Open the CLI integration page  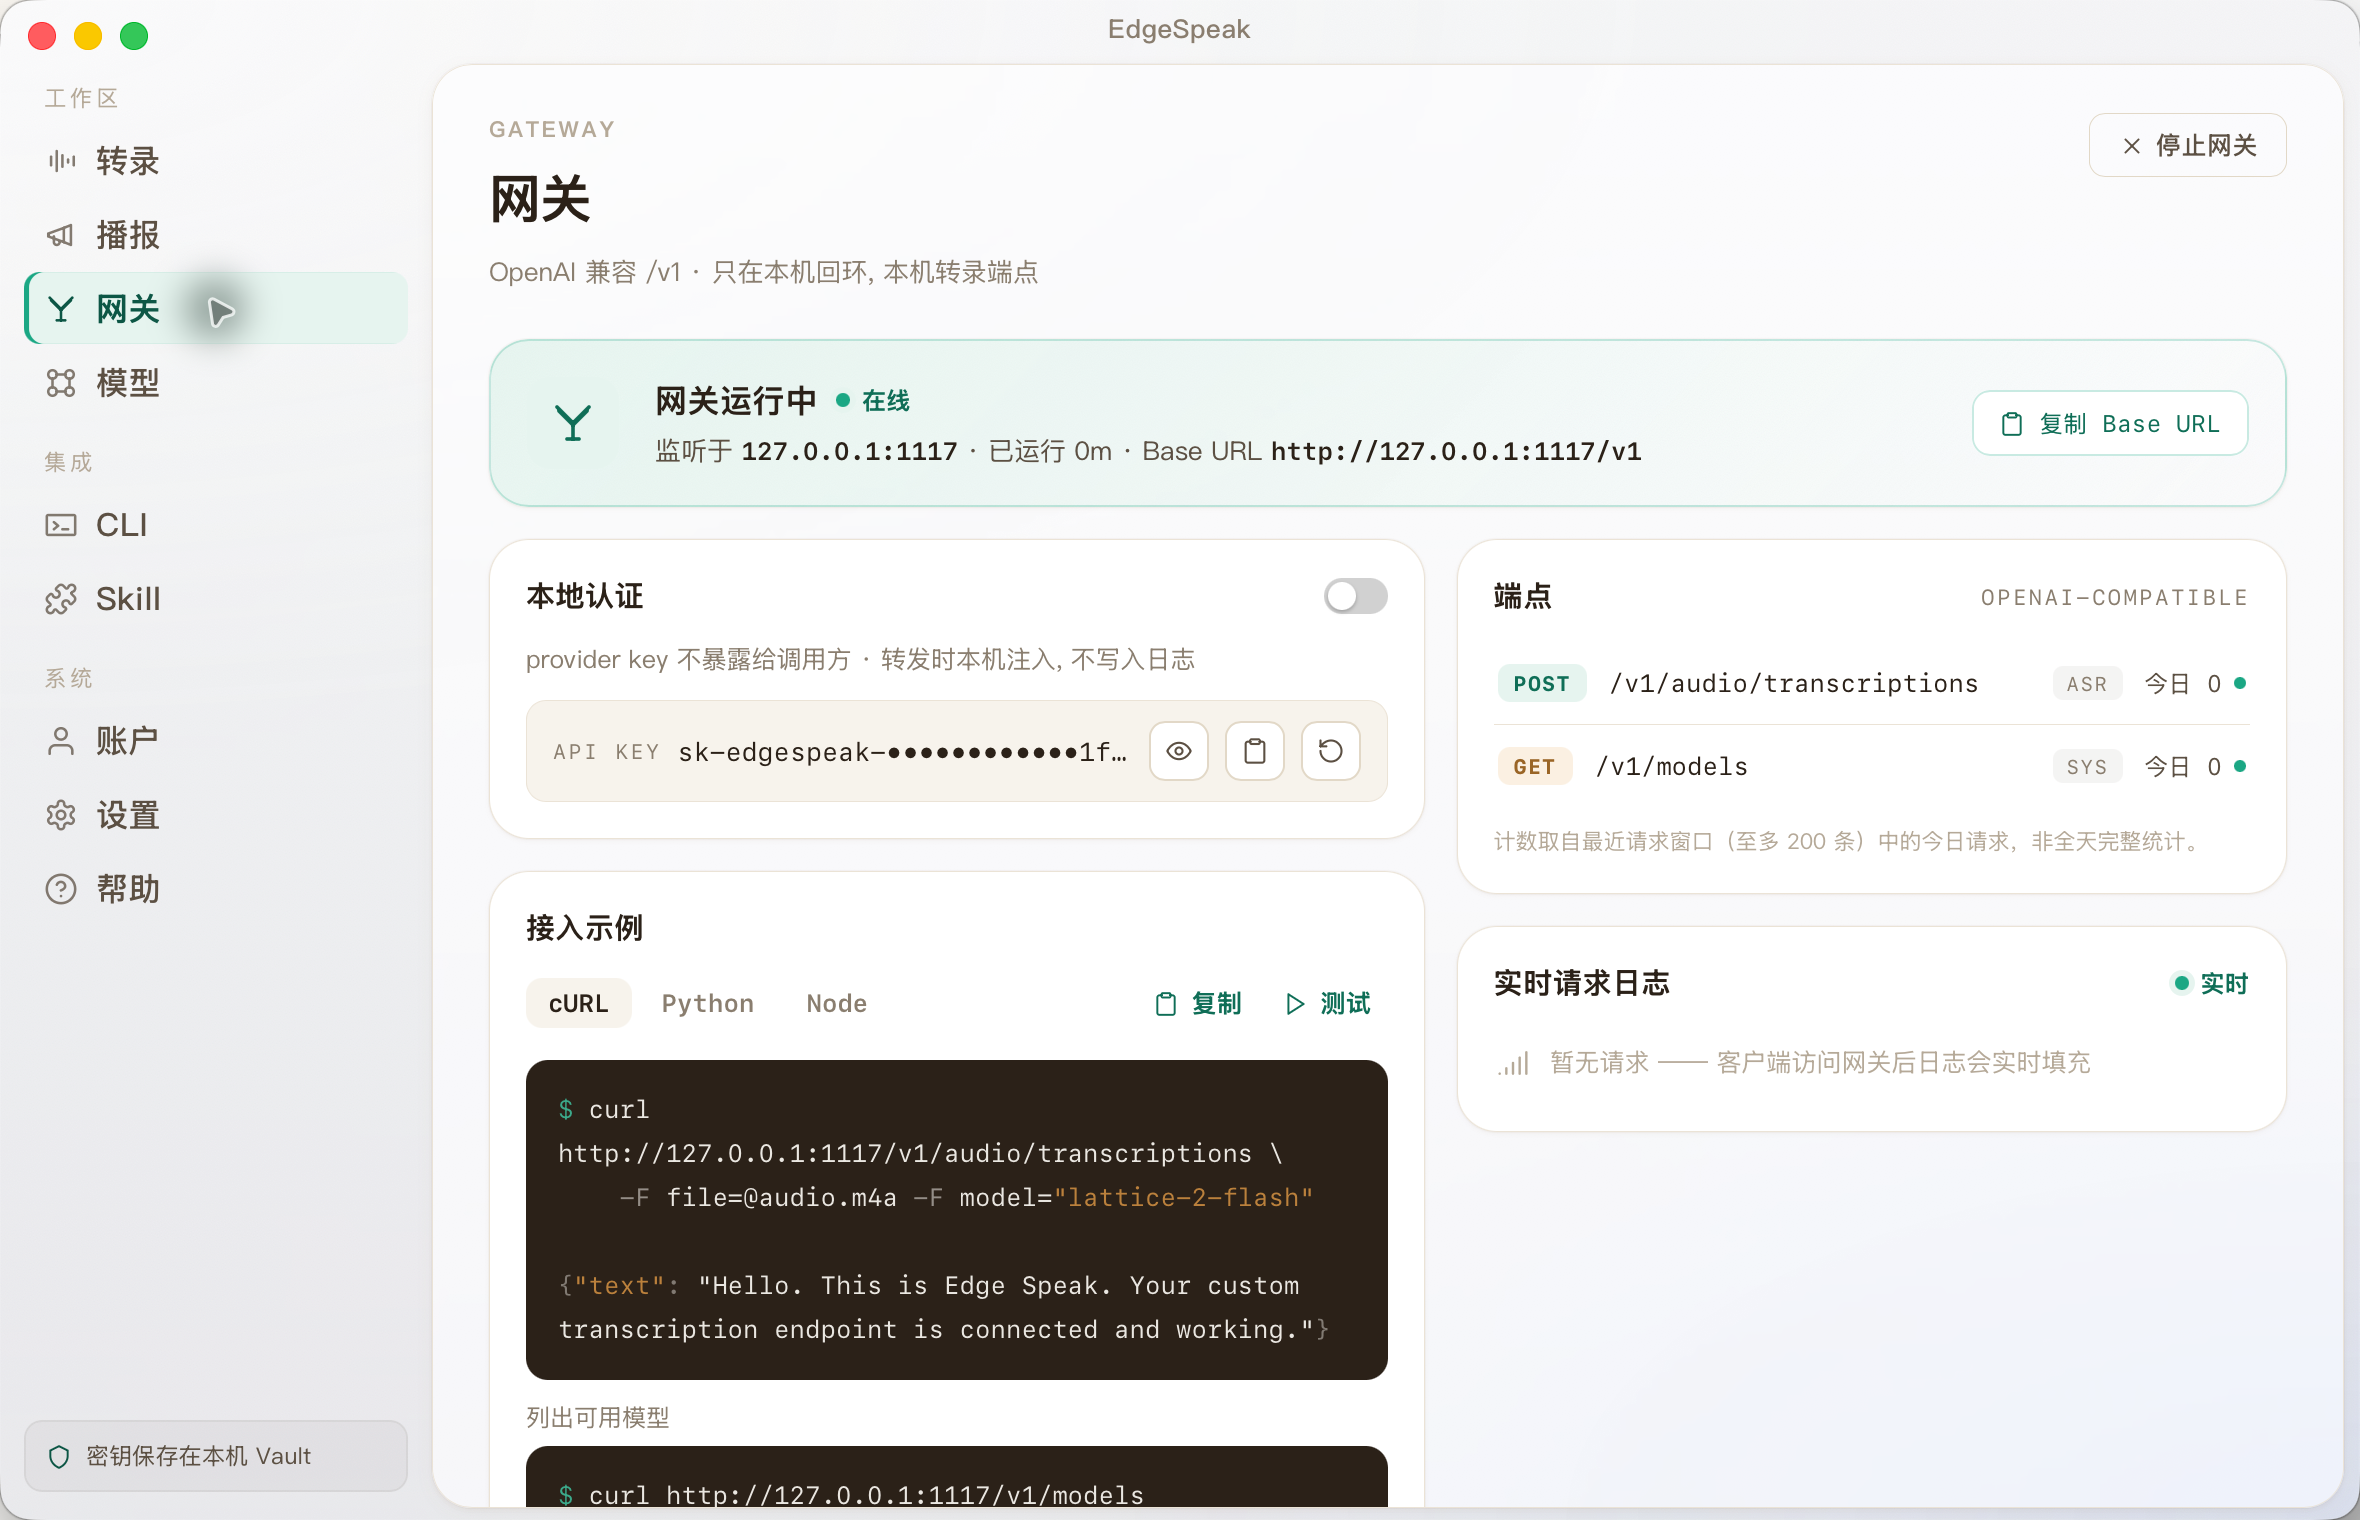pos(215,525)
